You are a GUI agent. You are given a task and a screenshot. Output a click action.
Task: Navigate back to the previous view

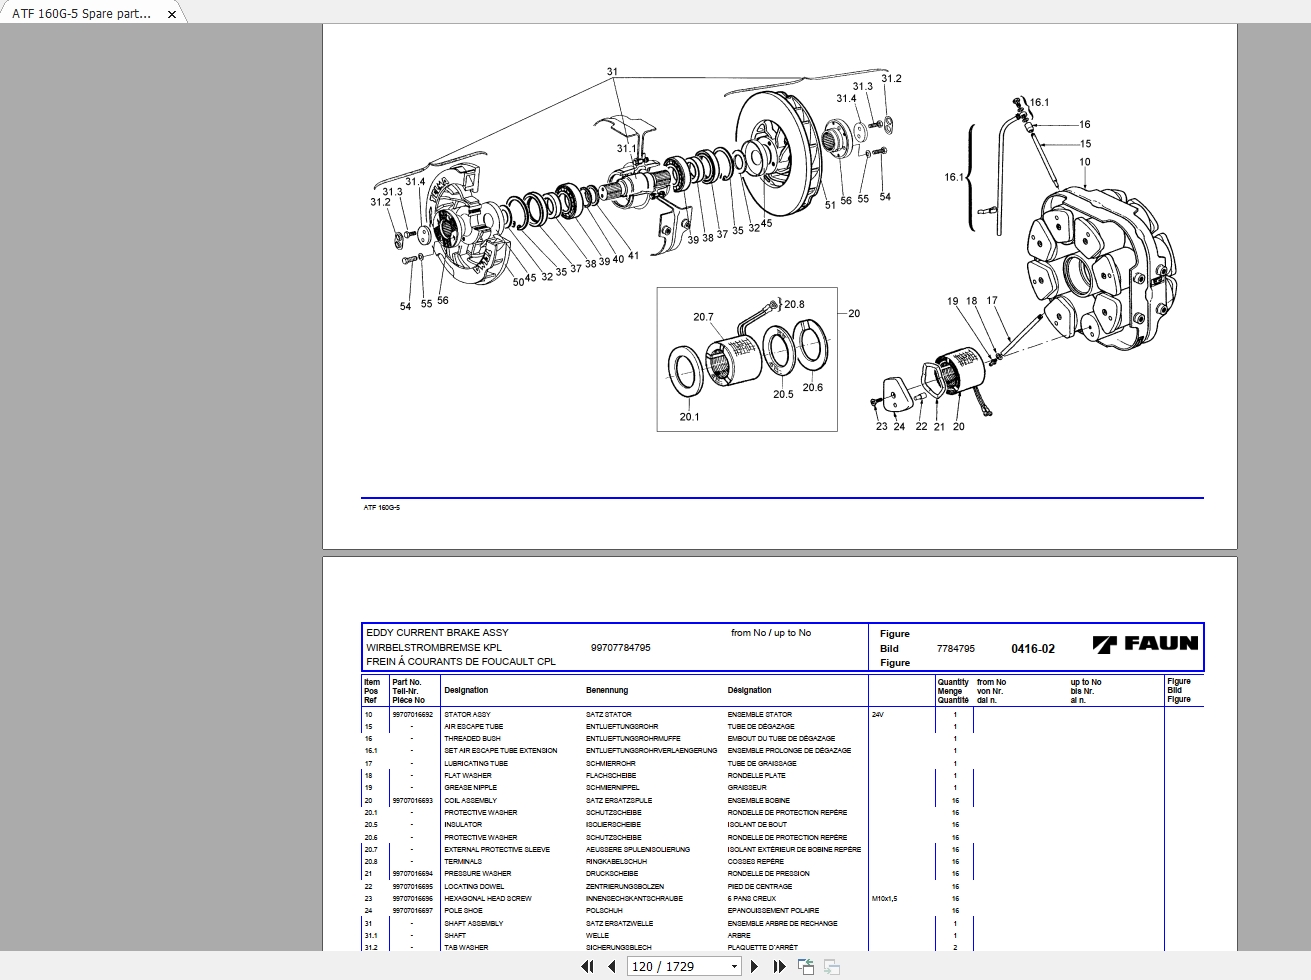tap(806, 966)
